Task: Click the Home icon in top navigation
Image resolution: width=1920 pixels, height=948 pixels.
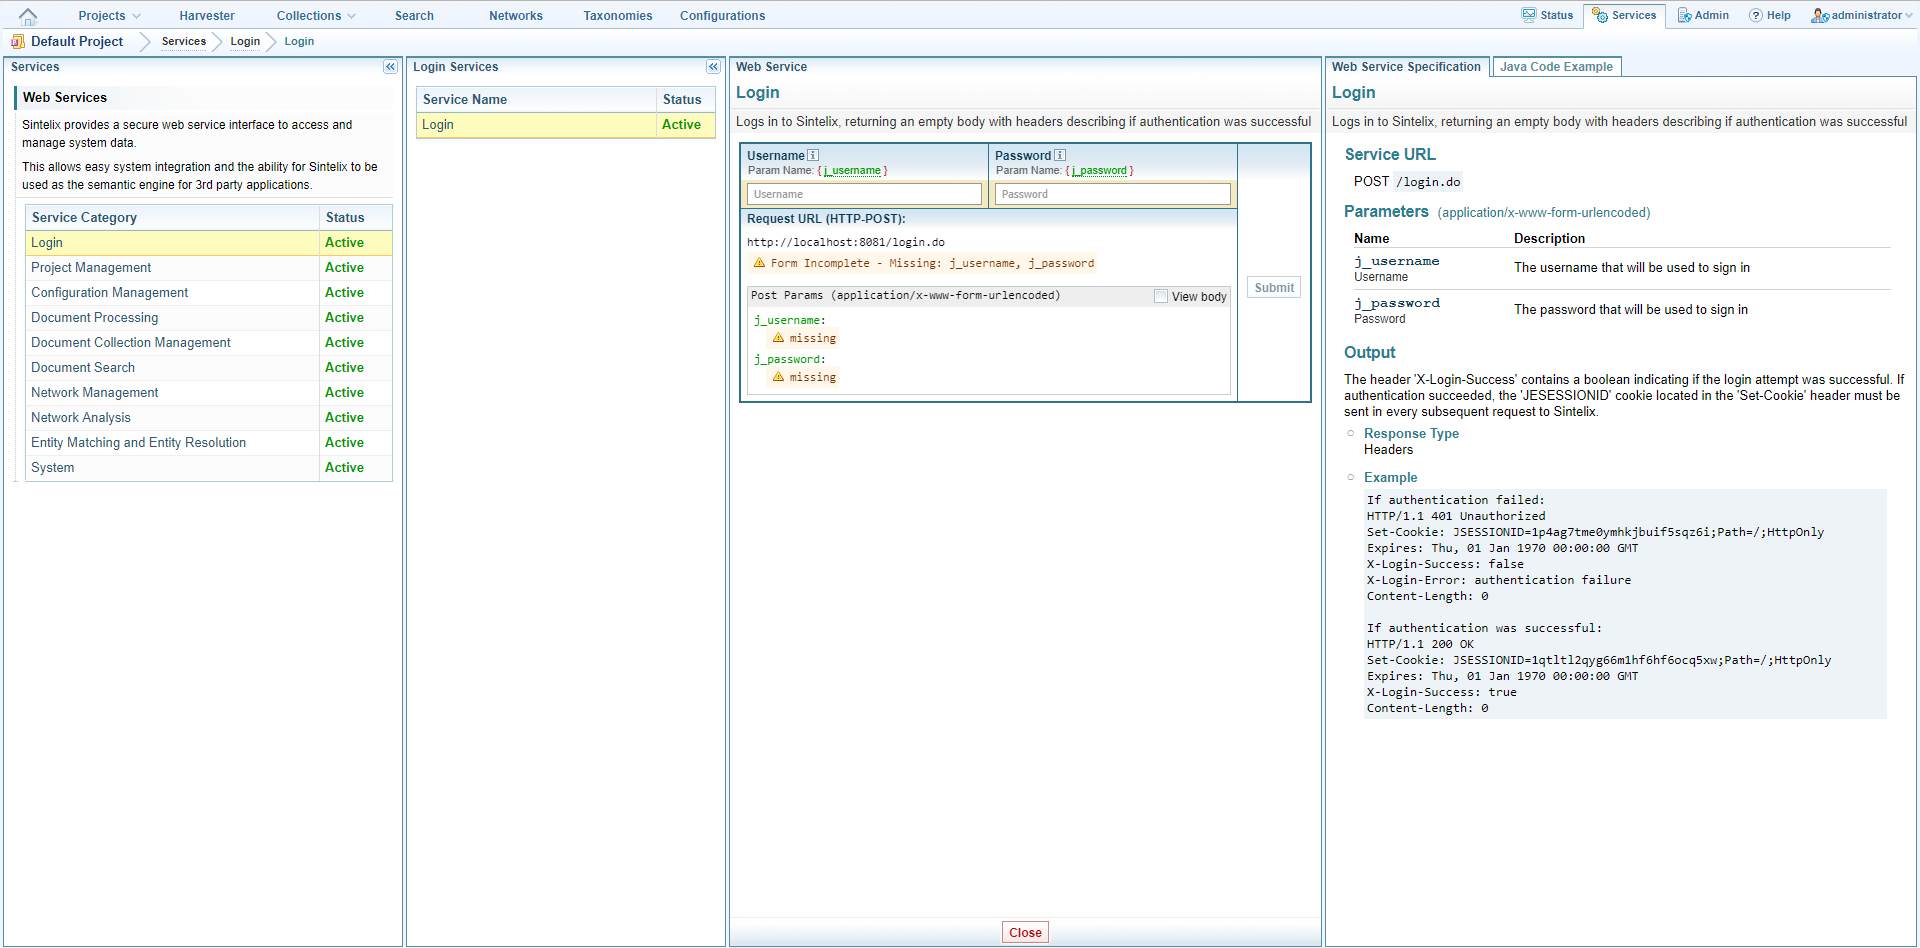Action: 28,16
